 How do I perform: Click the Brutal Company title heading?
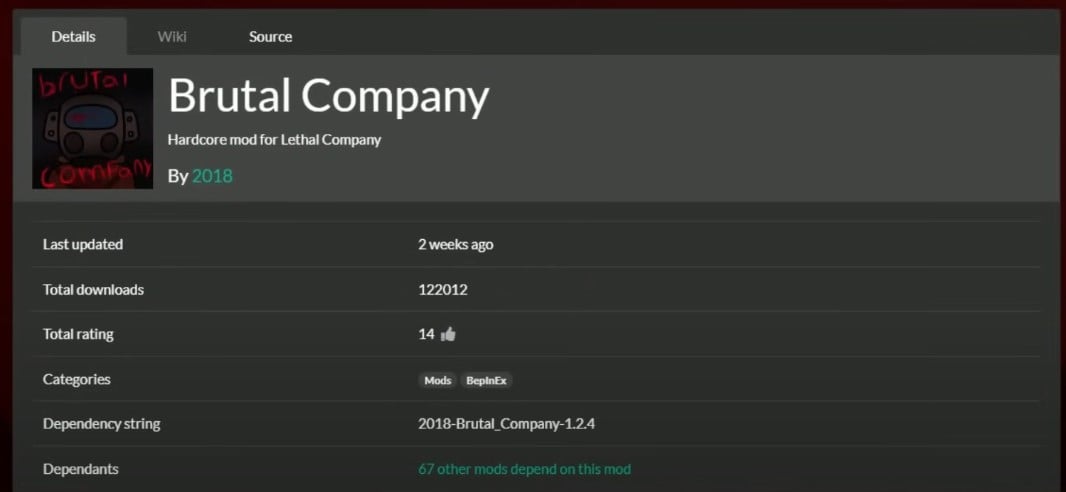point(328,96)
